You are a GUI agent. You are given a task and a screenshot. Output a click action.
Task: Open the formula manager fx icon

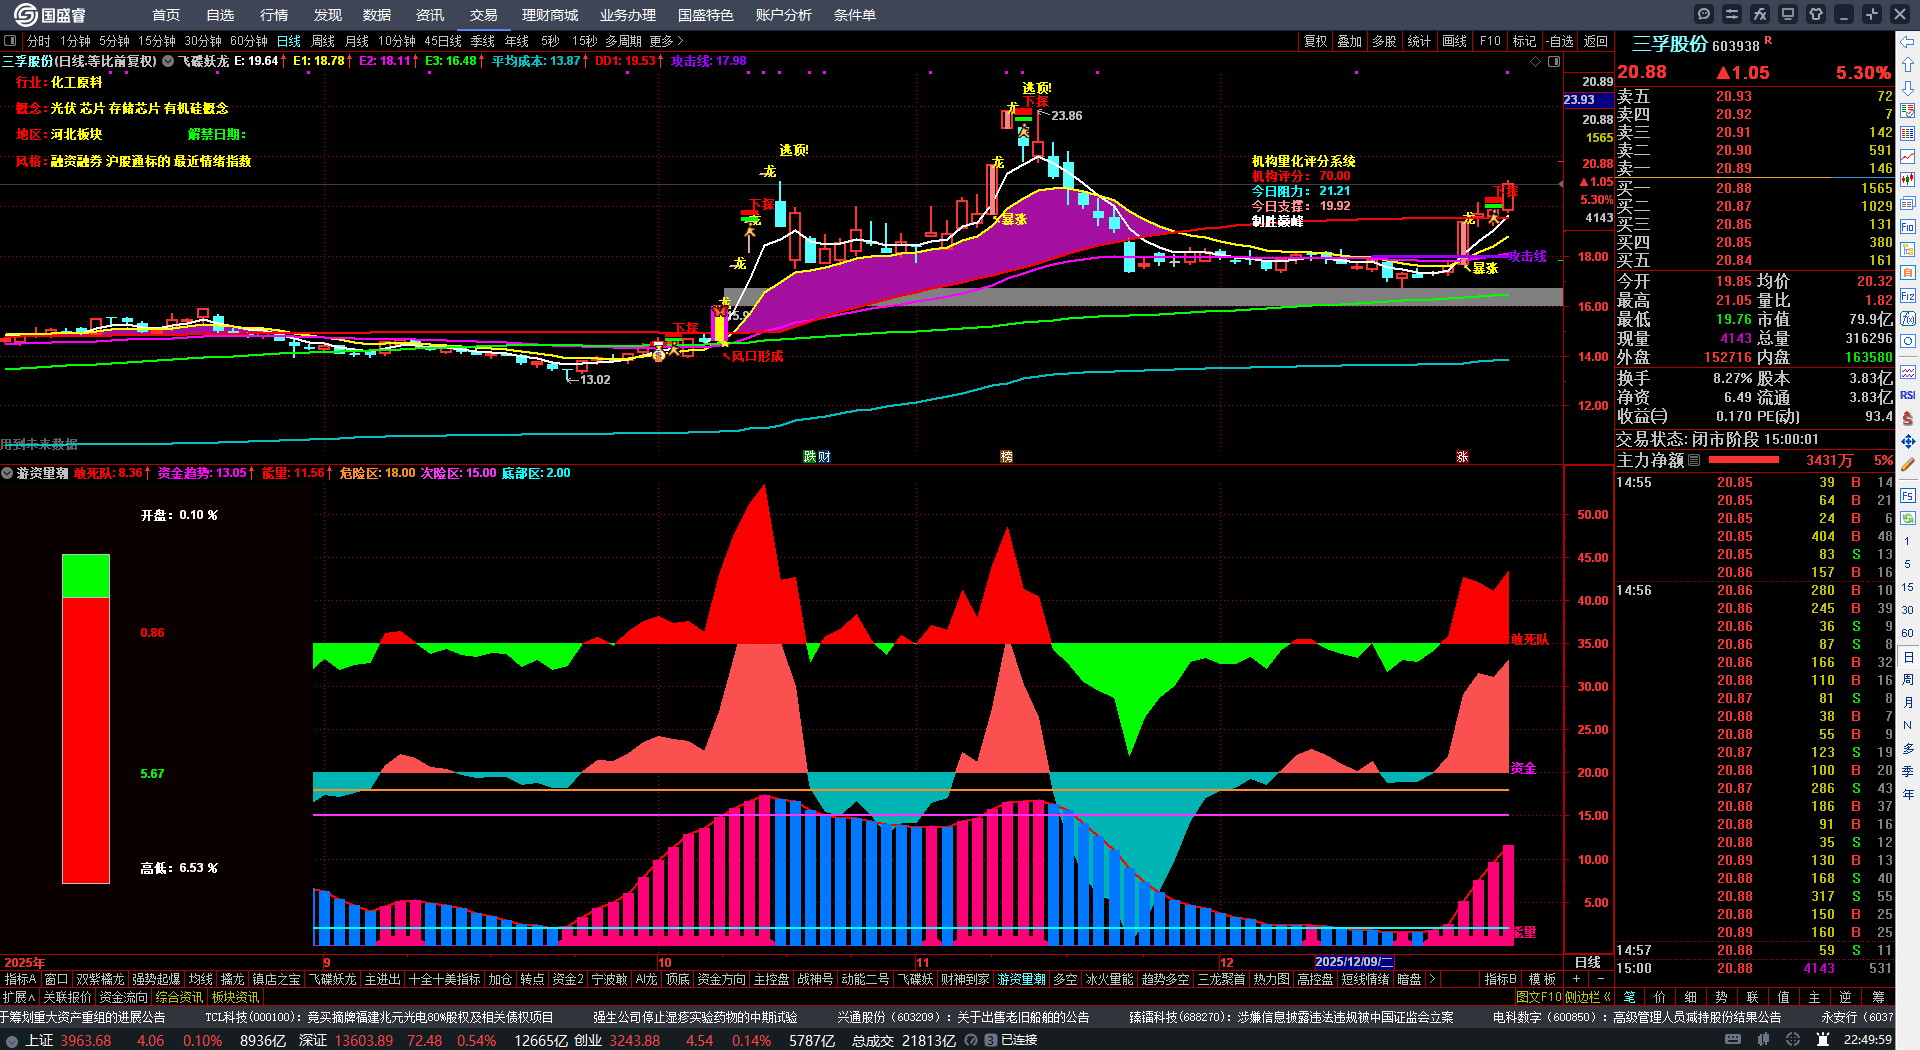(x=1760, y=14)
